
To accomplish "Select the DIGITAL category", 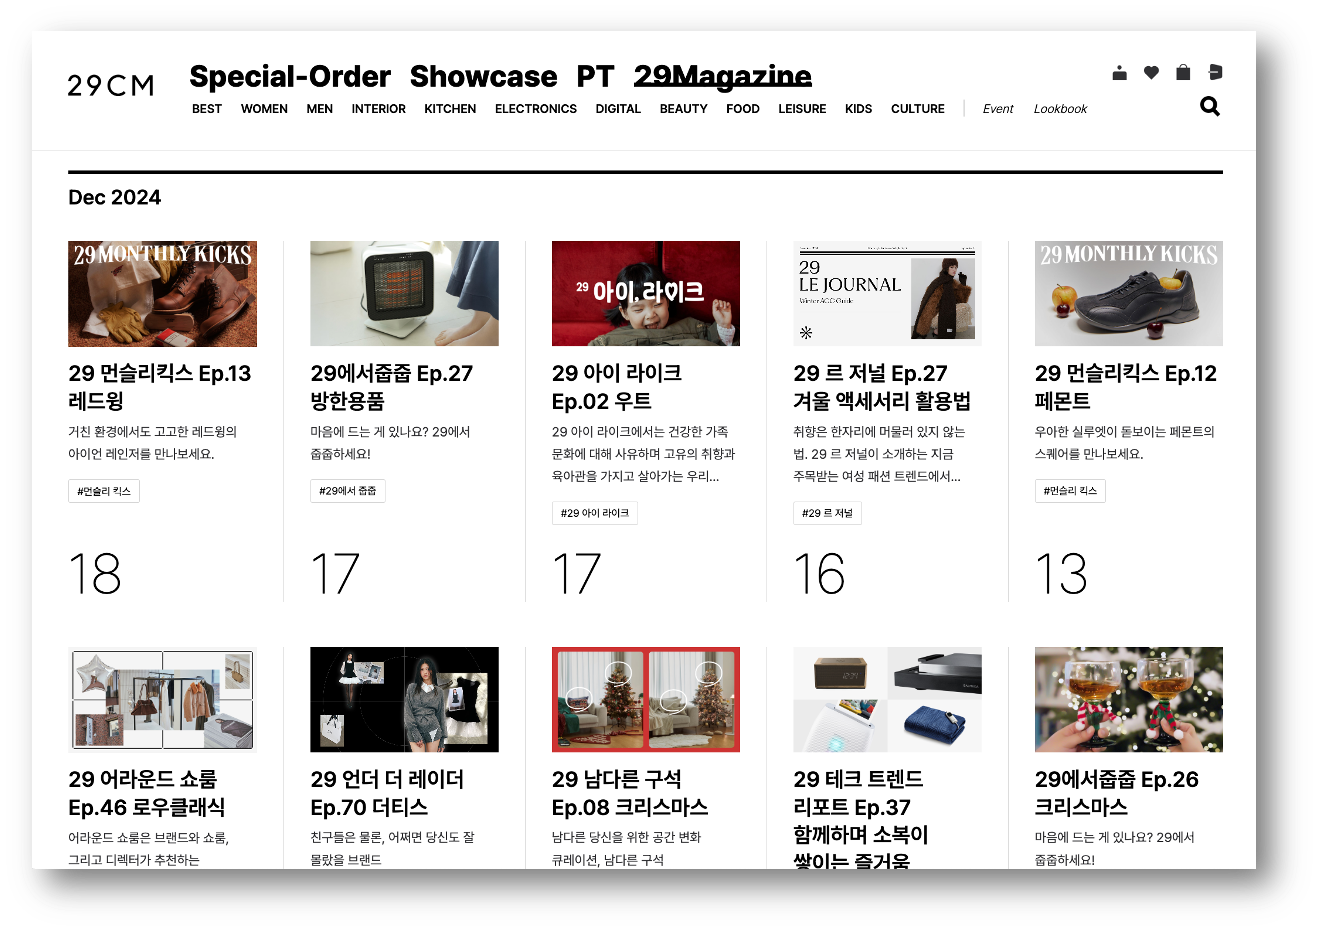I will click(618, 109).
